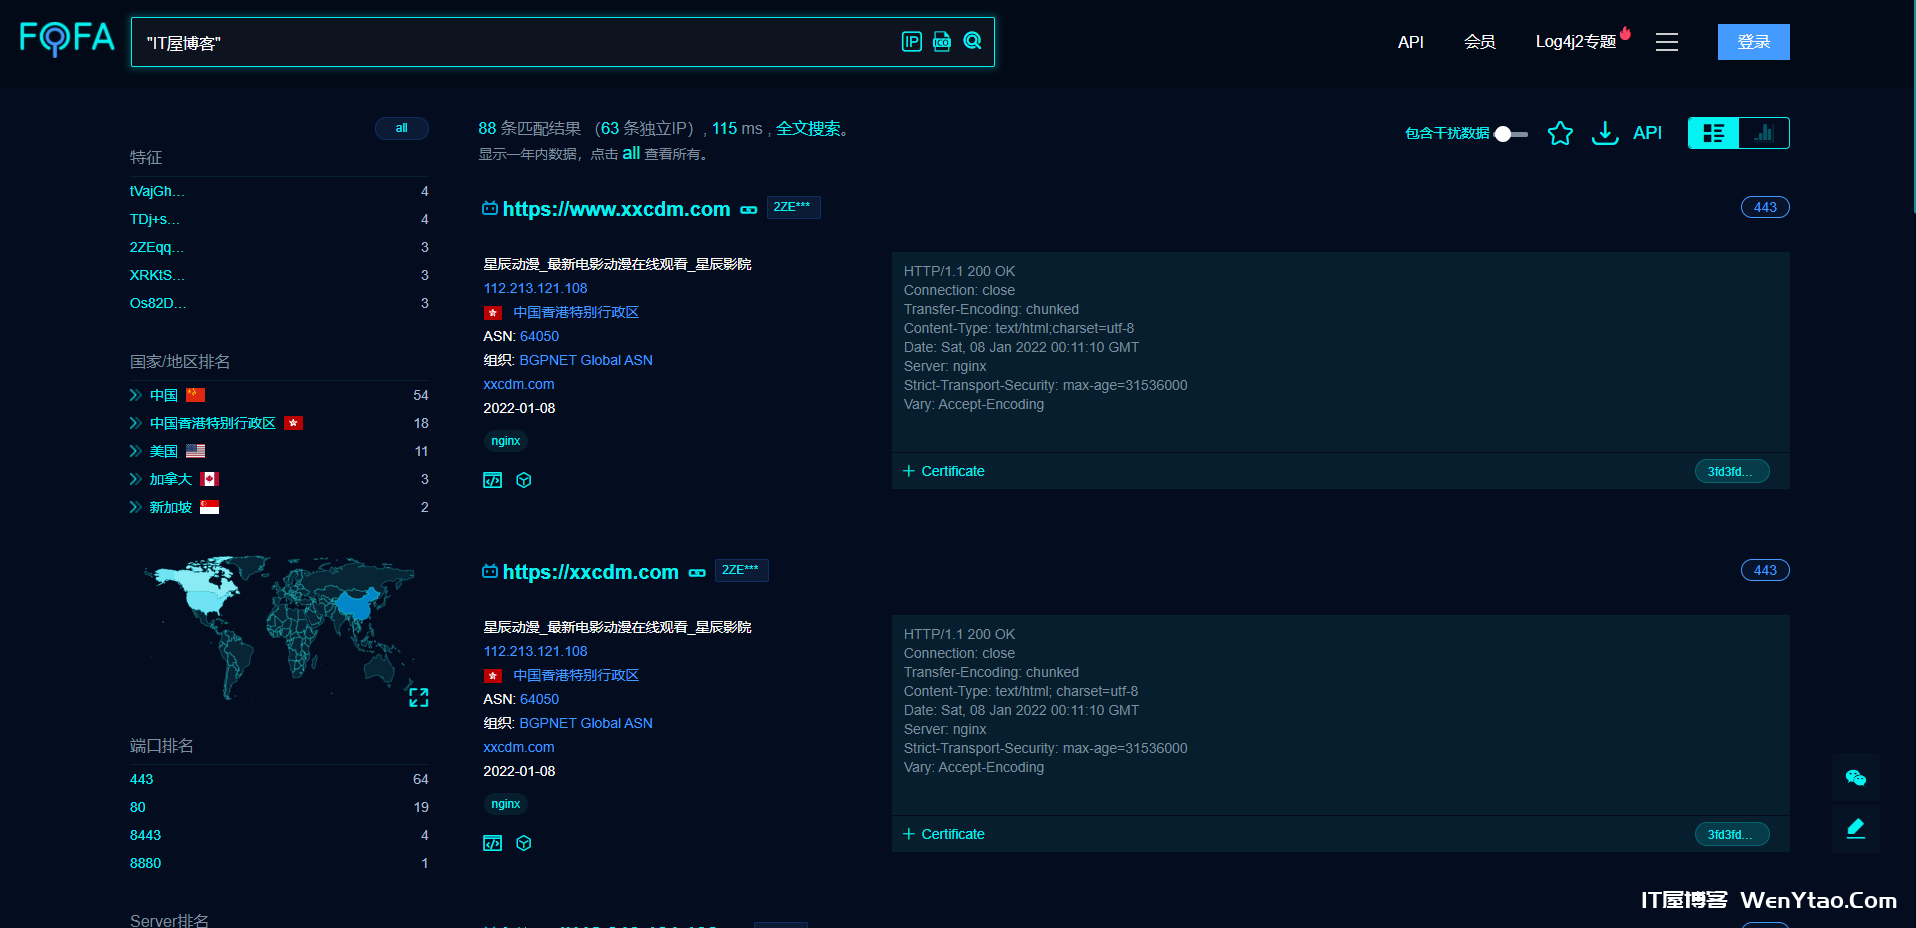Toggle 包含干扰数据 switch
This screenshot has width=1916, height=928.
pyautogui.click(x=1511, y=134)
